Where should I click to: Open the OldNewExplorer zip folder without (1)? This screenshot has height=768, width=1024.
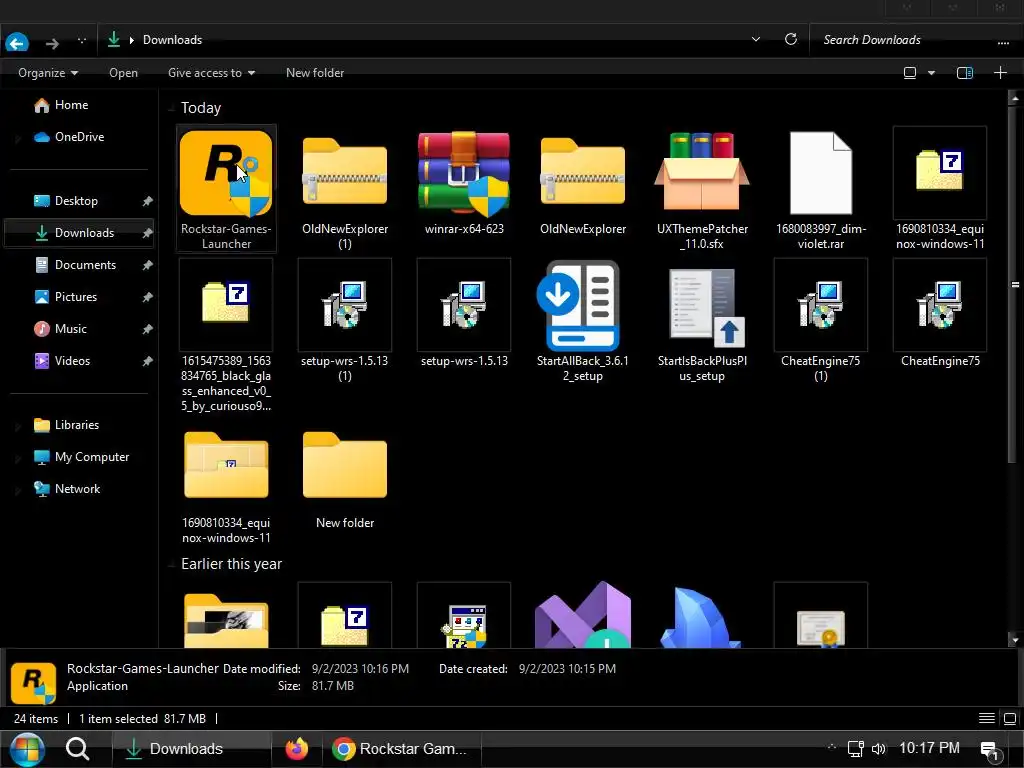583,183
